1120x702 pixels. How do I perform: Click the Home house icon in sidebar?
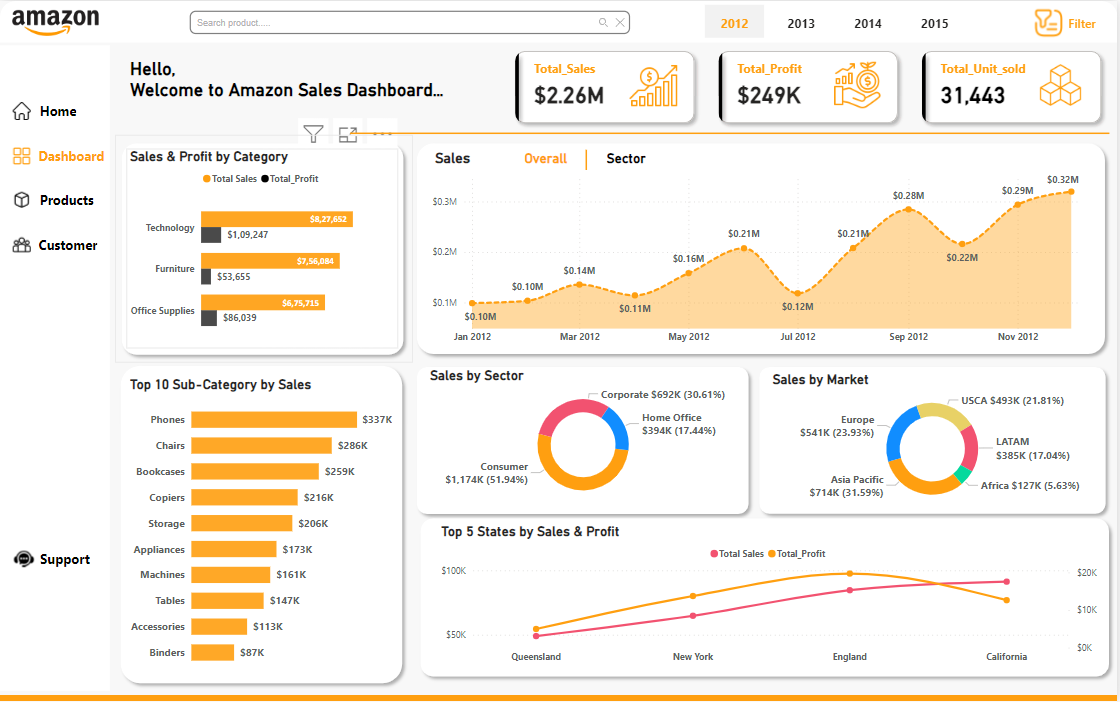tap(22, 111)
